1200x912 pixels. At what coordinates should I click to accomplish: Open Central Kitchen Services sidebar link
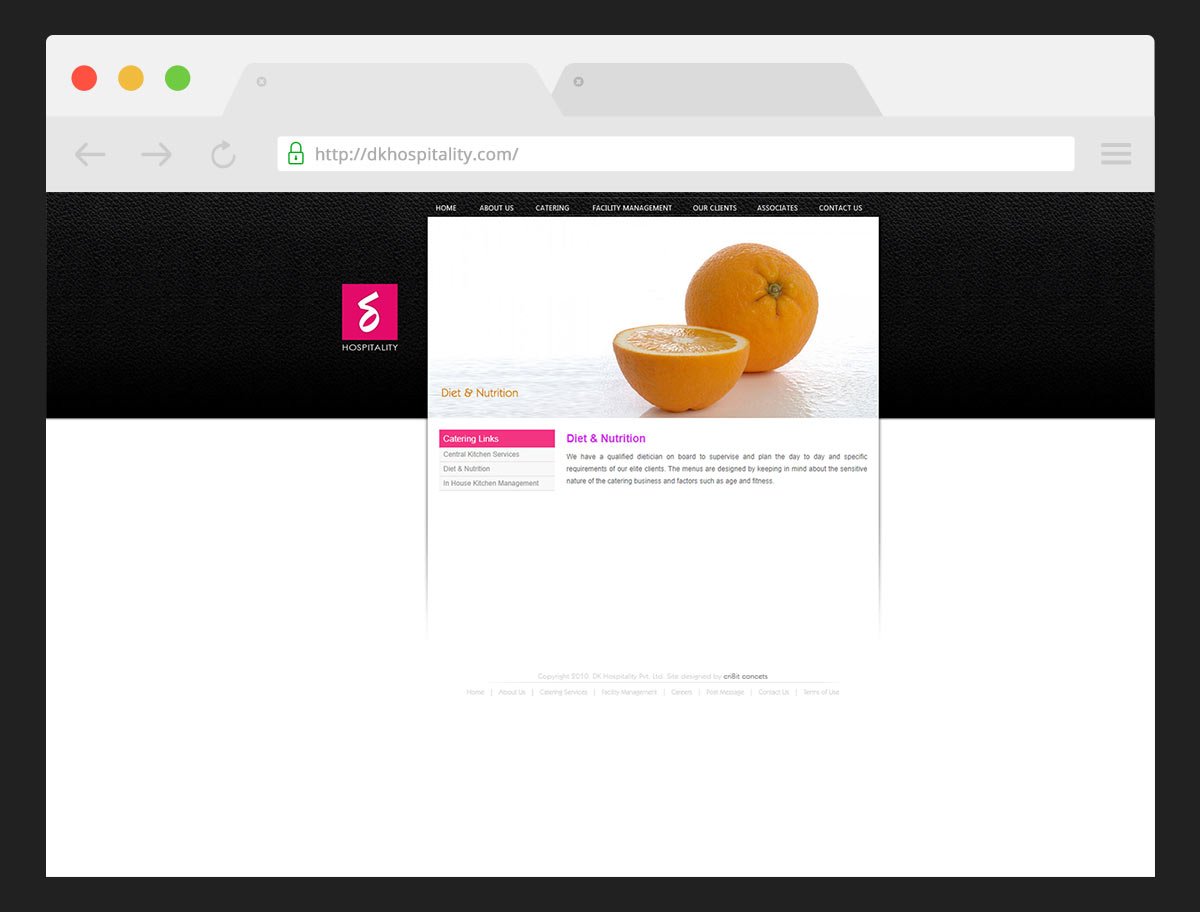pyautogui.click(x=481, y=455)
